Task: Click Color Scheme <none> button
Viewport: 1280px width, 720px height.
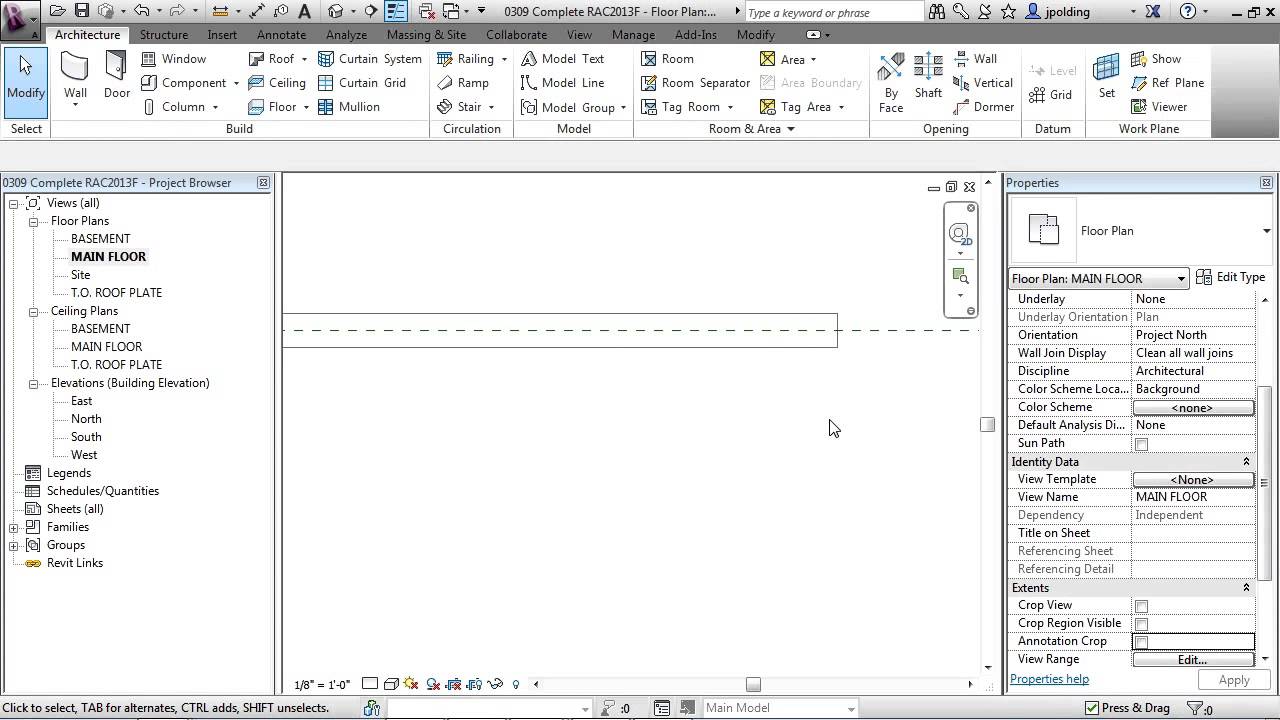Action: [x=1193, y=408]
